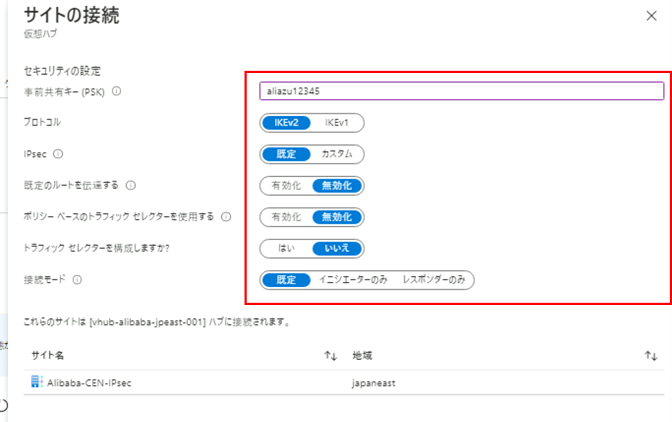Select the IKEv2 protocol option
This screenshot has height=422, width=672.
[x=286, y=123]
